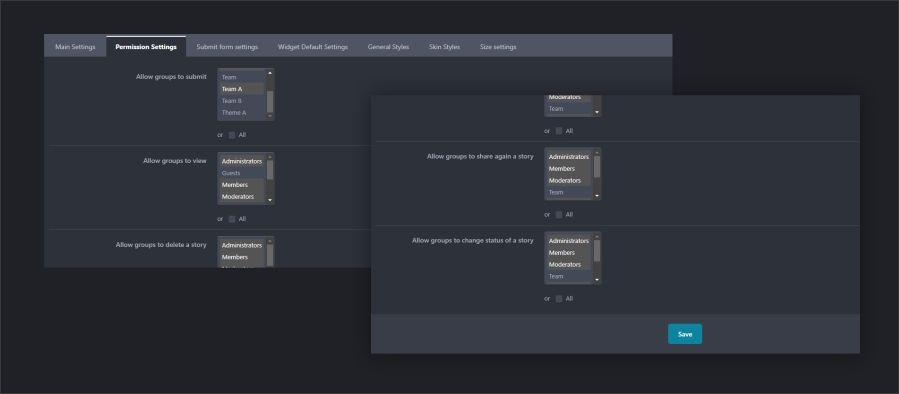
Task: Select 'Team A' in the submit groups list
Action: (242, 89)
